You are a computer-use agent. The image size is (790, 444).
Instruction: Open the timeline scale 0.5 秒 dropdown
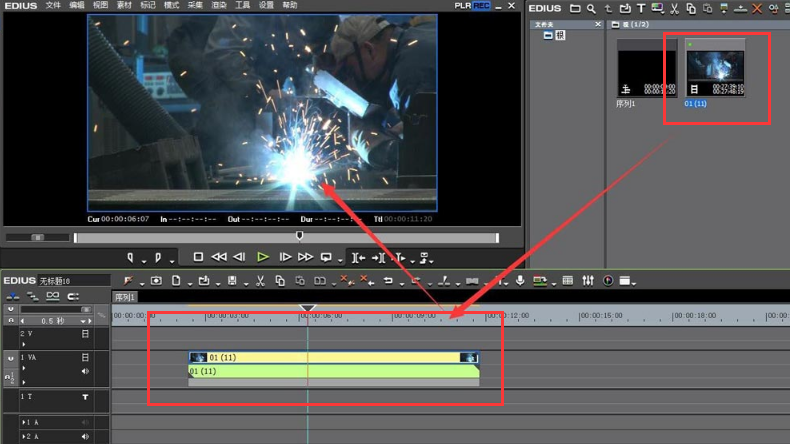(x=85, y=321)
